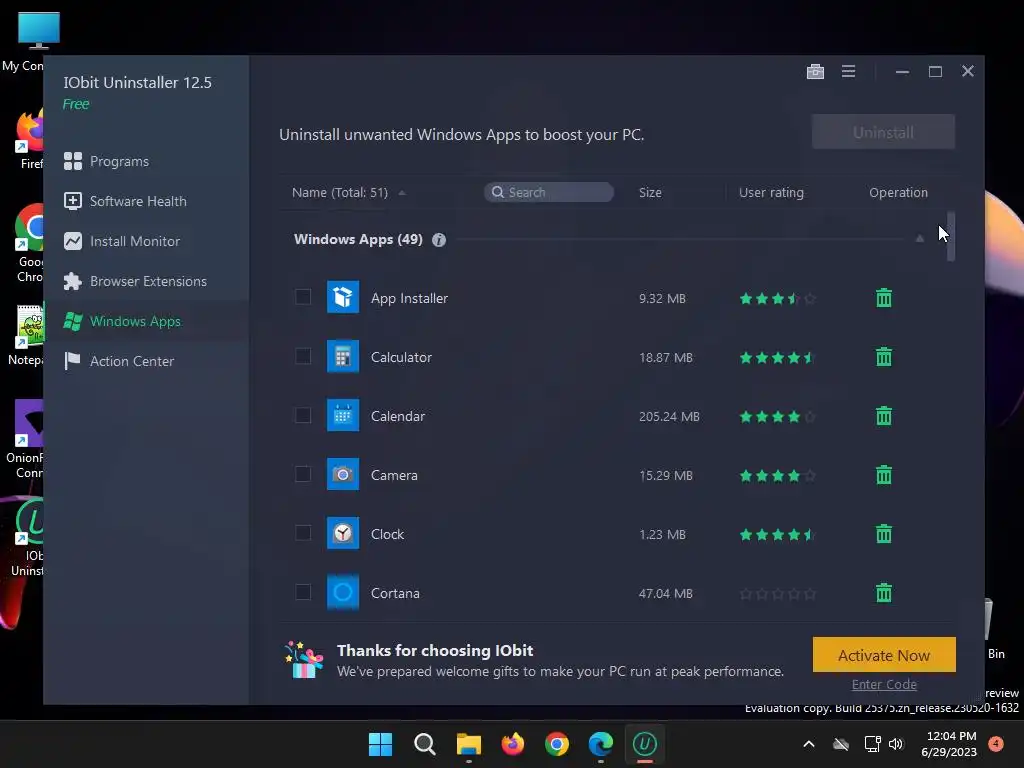
Task: Open the notification badge in taskbar corner
Action: coord(996,743)
